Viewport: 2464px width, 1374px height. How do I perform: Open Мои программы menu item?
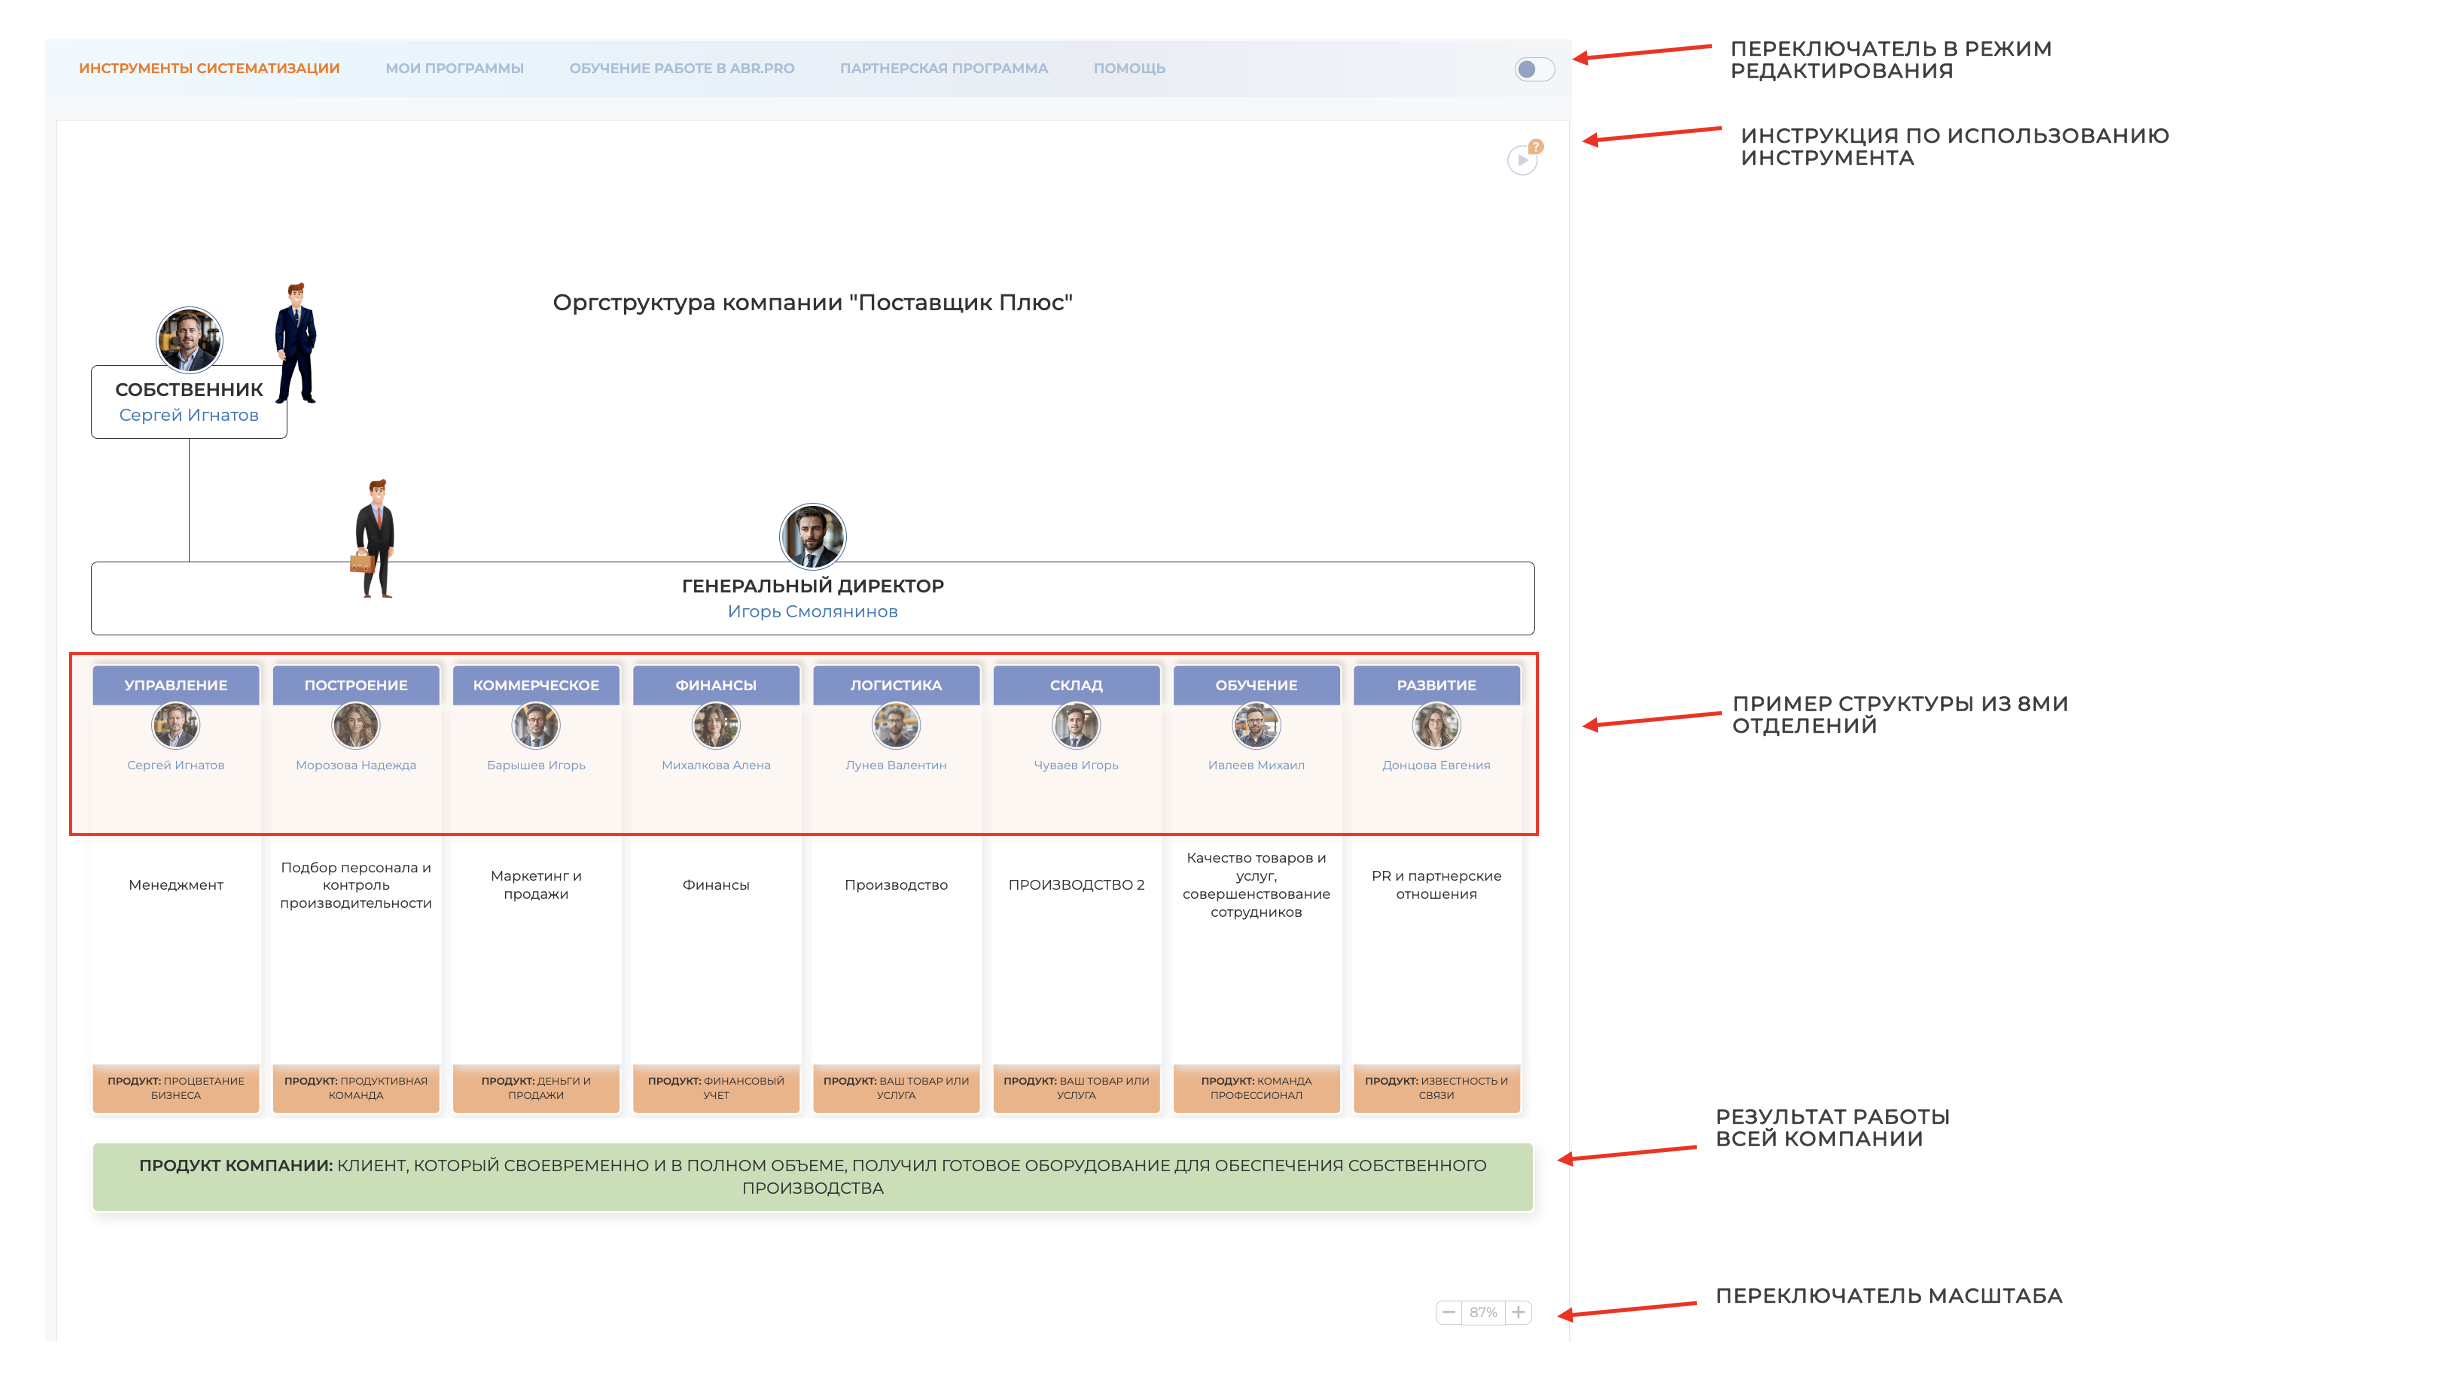click(454, 68)
